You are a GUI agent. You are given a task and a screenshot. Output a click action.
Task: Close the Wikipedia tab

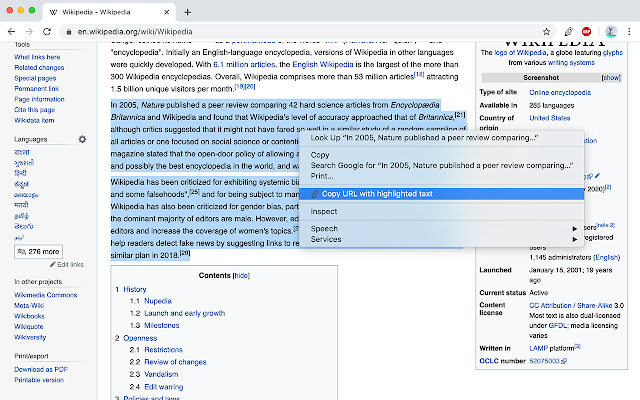tap(167, 12)
